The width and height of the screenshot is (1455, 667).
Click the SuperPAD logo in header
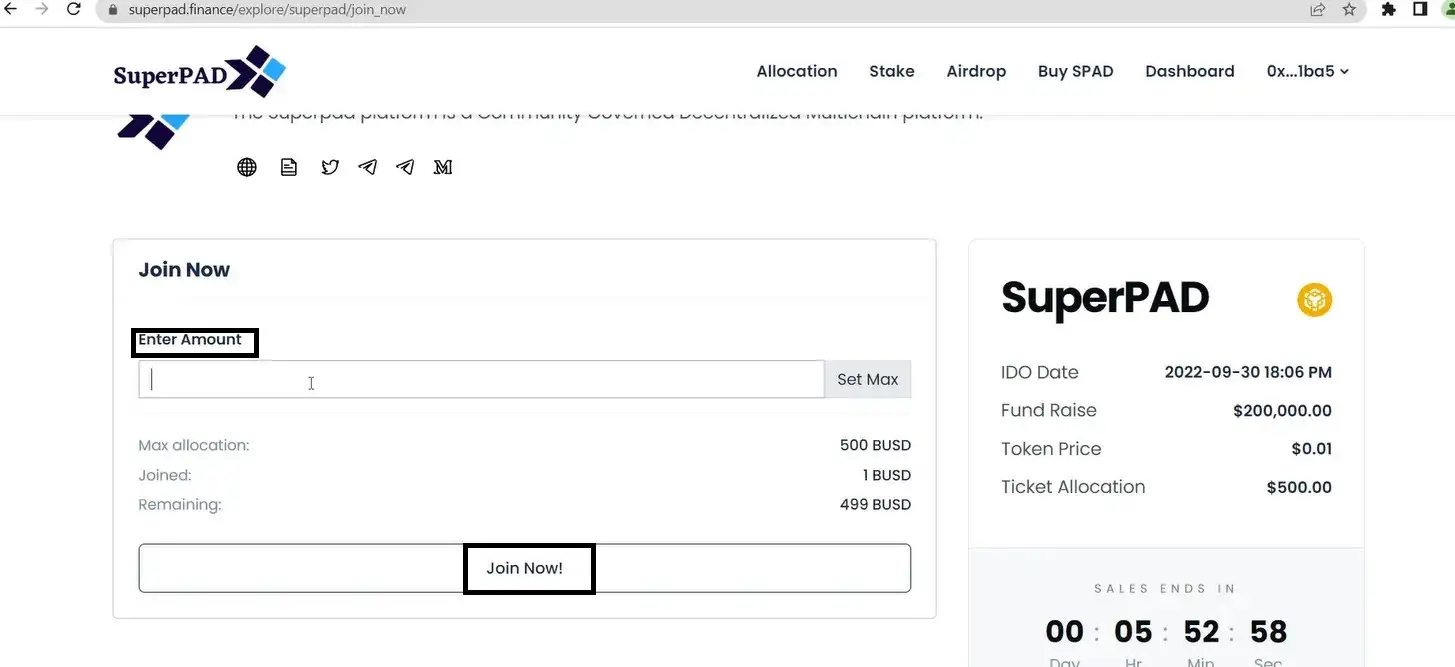pyautogui.click(x=200, y=72)
